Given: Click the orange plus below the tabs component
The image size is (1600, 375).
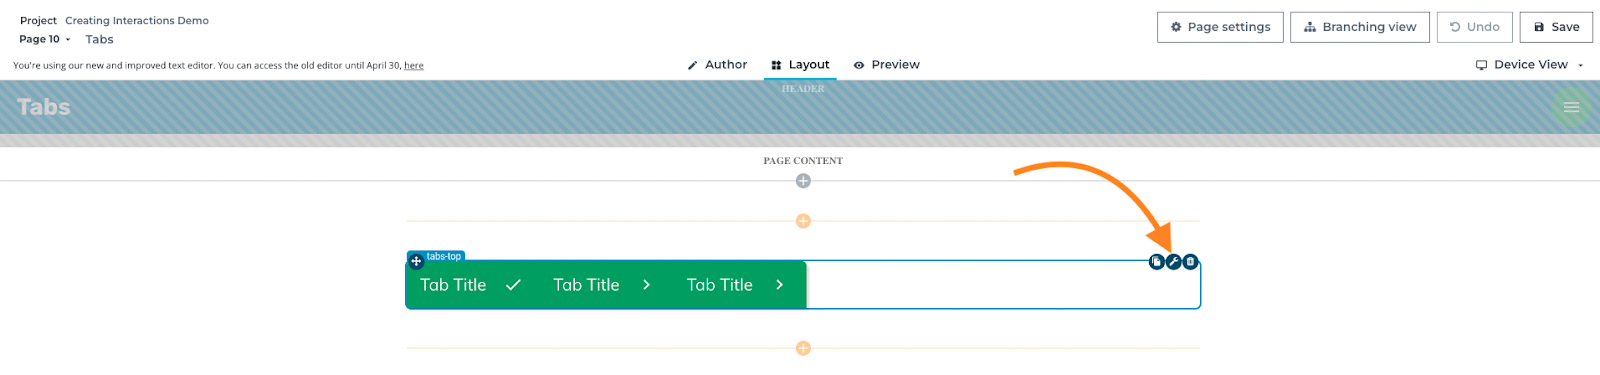Looking at the screenshot, I should [x=803, y=348].
